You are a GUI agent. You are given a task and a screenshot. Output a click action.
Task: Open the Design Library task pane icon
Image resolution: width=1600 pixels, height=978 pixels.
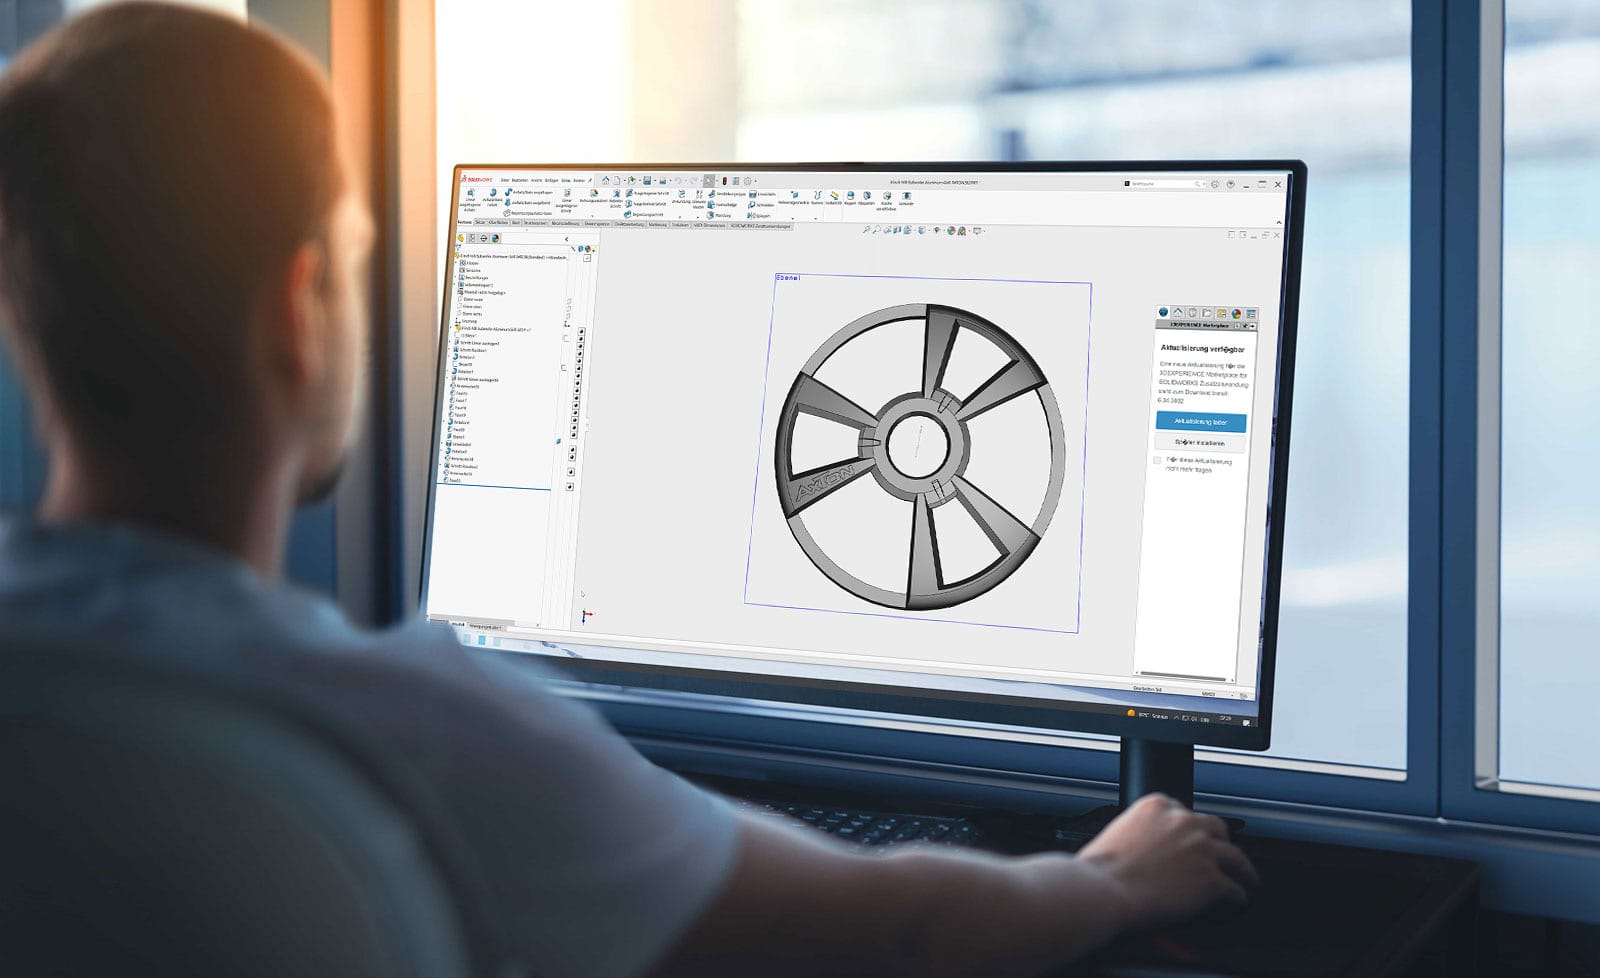coord(1192,313)
